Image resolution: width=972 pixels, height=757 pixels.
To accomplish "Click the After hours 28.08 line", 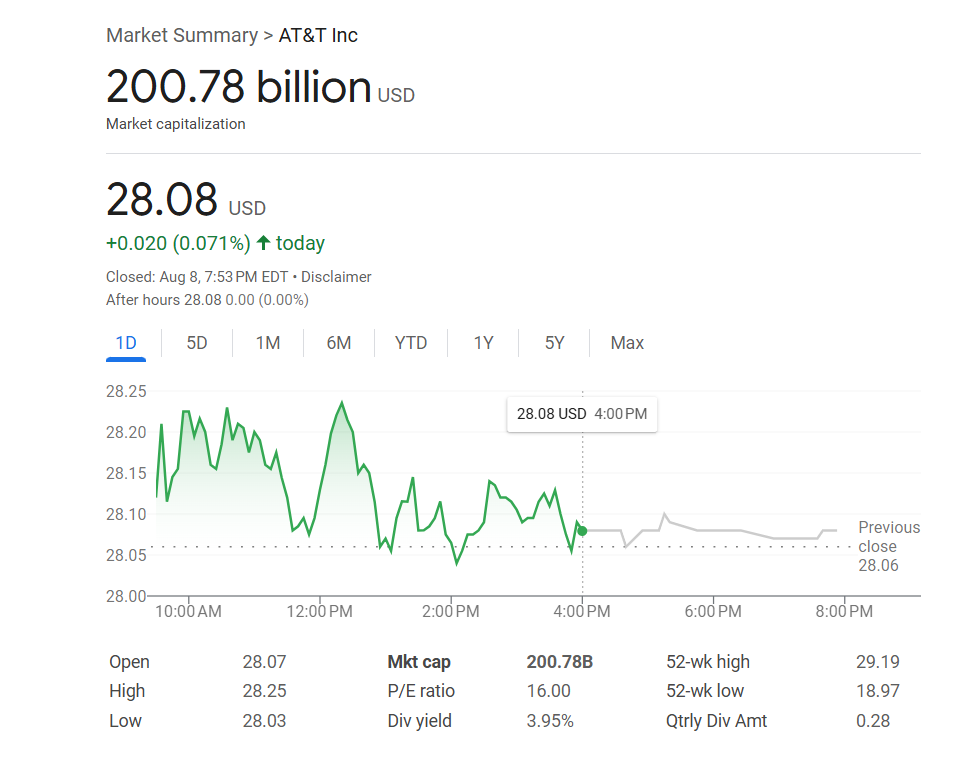I will (207, 300).
